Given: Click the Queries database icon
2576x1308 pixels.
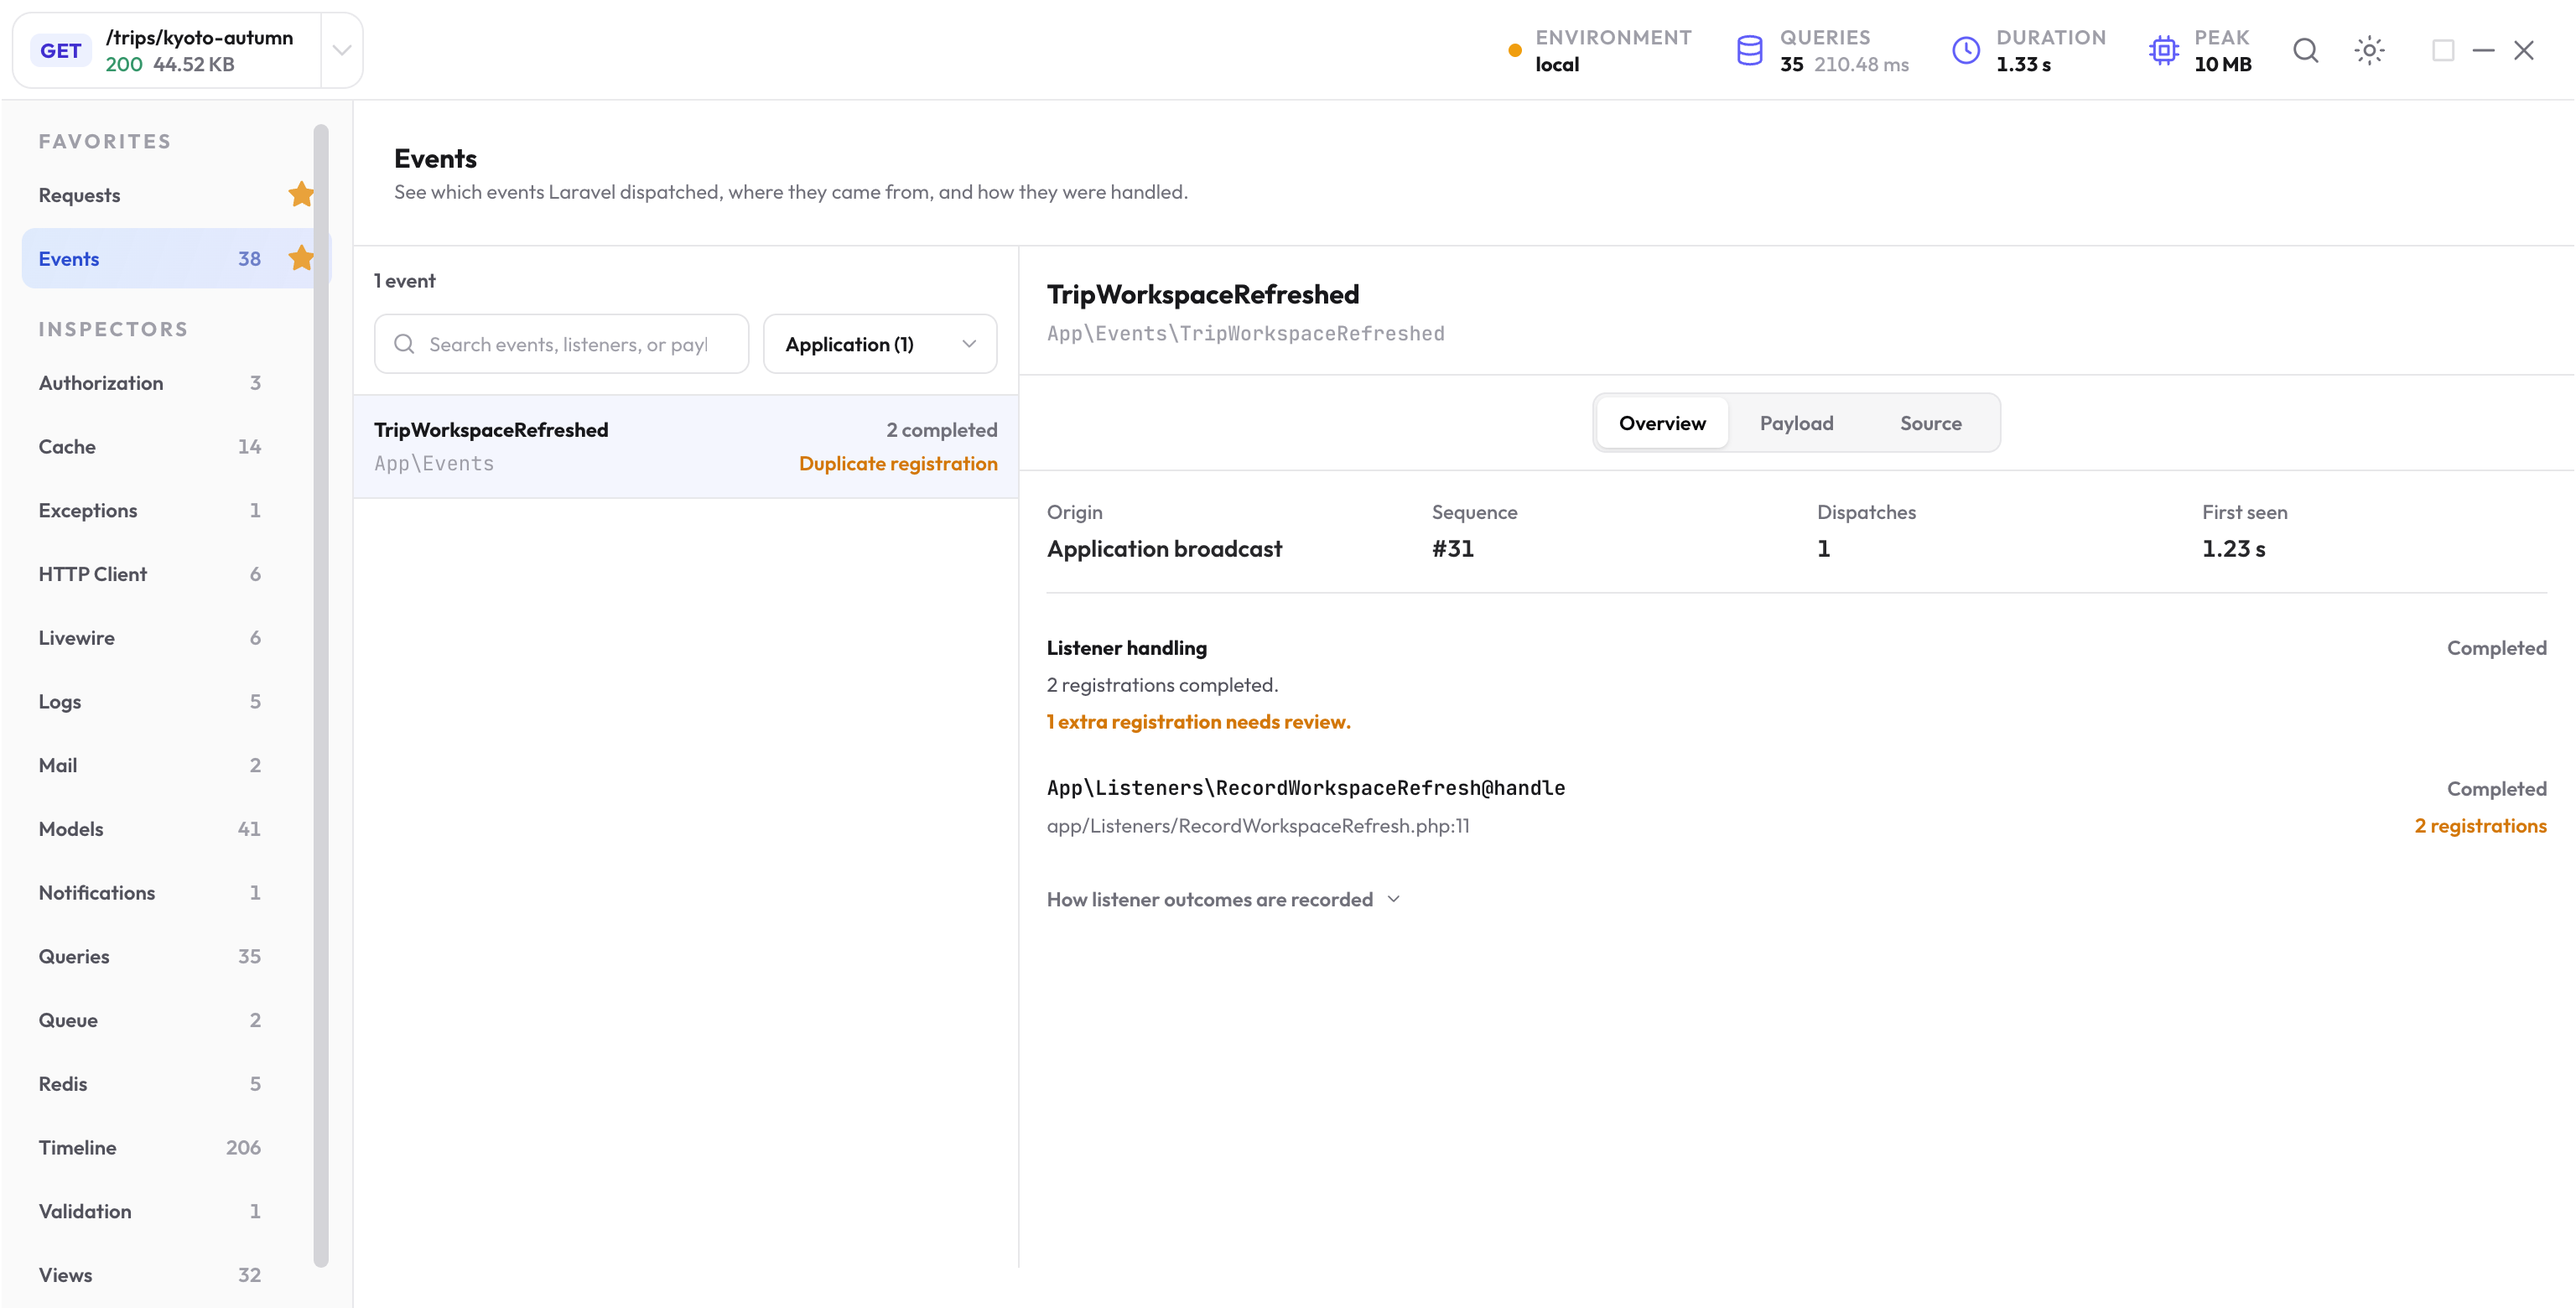Looking at the screenshot, I should [x=1749, y=50].
